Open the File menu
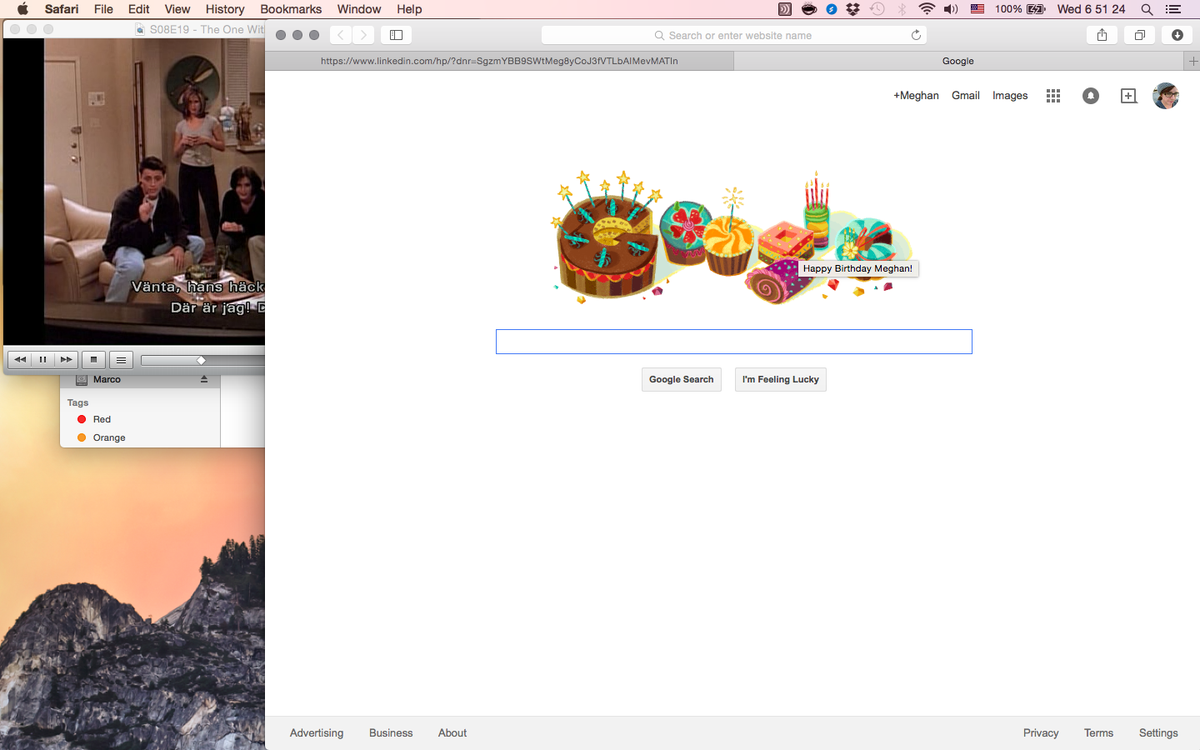 click(x=103, y=9)
